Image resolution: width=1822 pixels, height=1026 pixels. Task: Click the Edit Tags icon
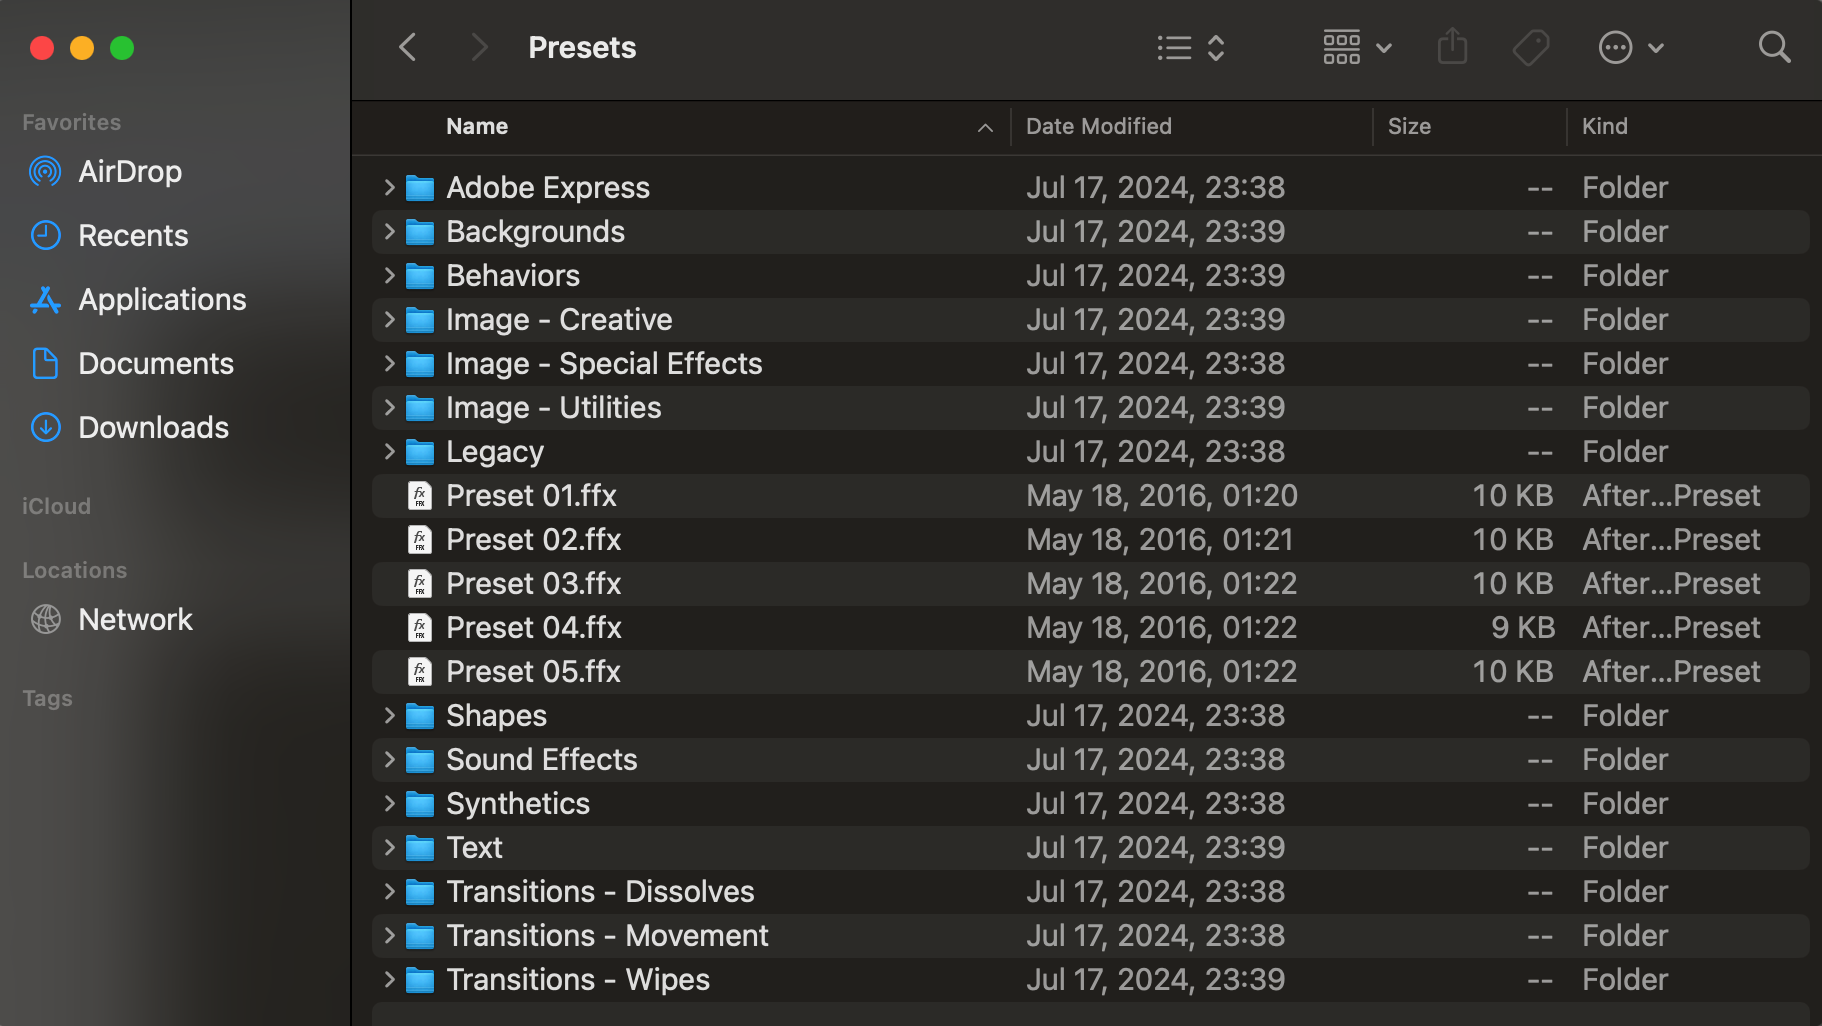pos(1530,47)
